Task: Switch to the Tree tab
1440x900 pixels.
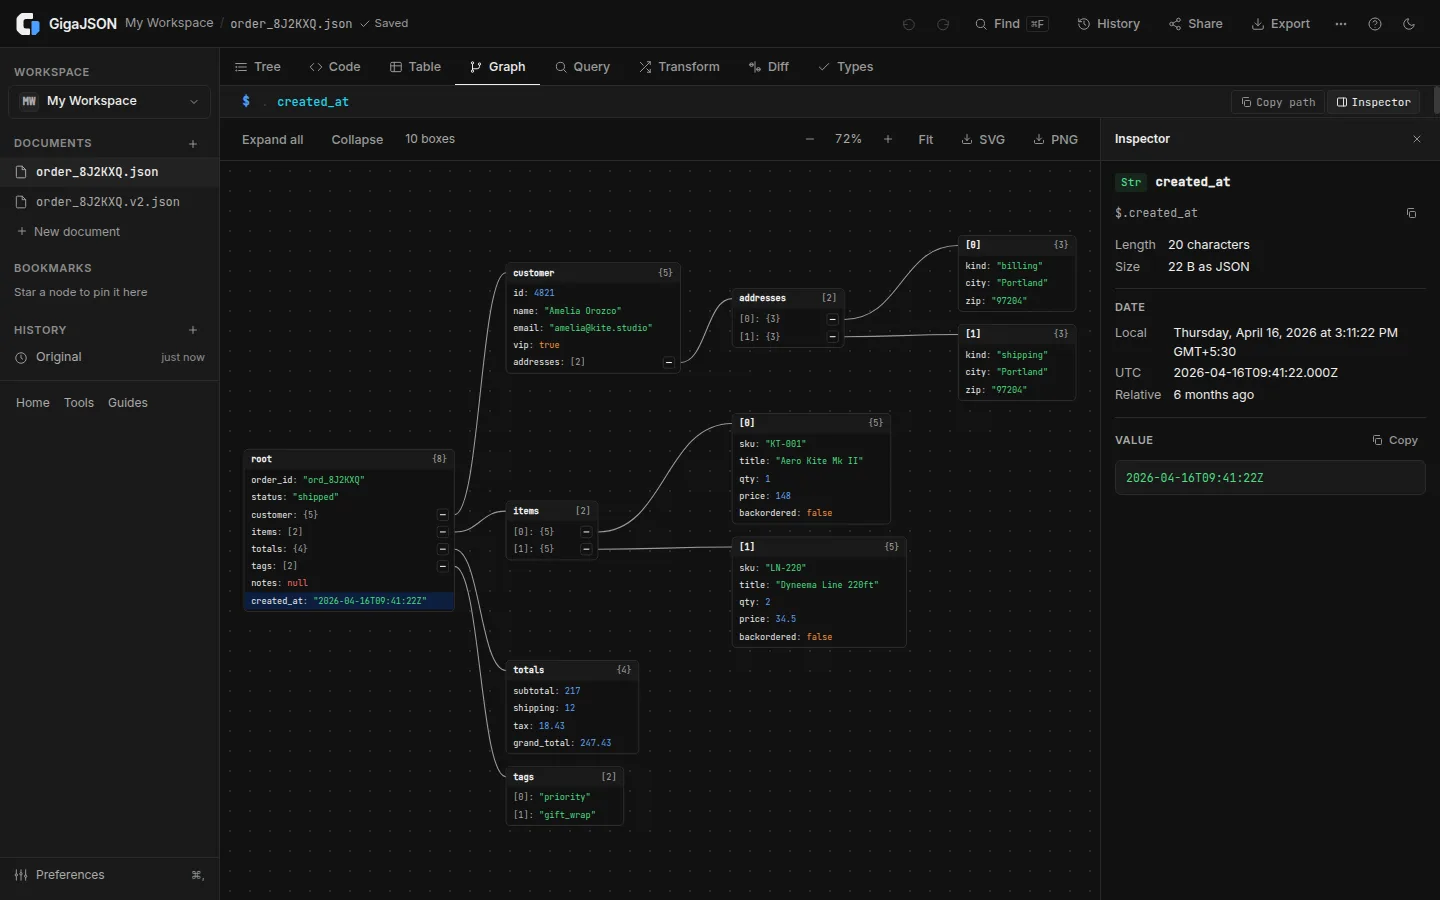Action: [257, 67]
